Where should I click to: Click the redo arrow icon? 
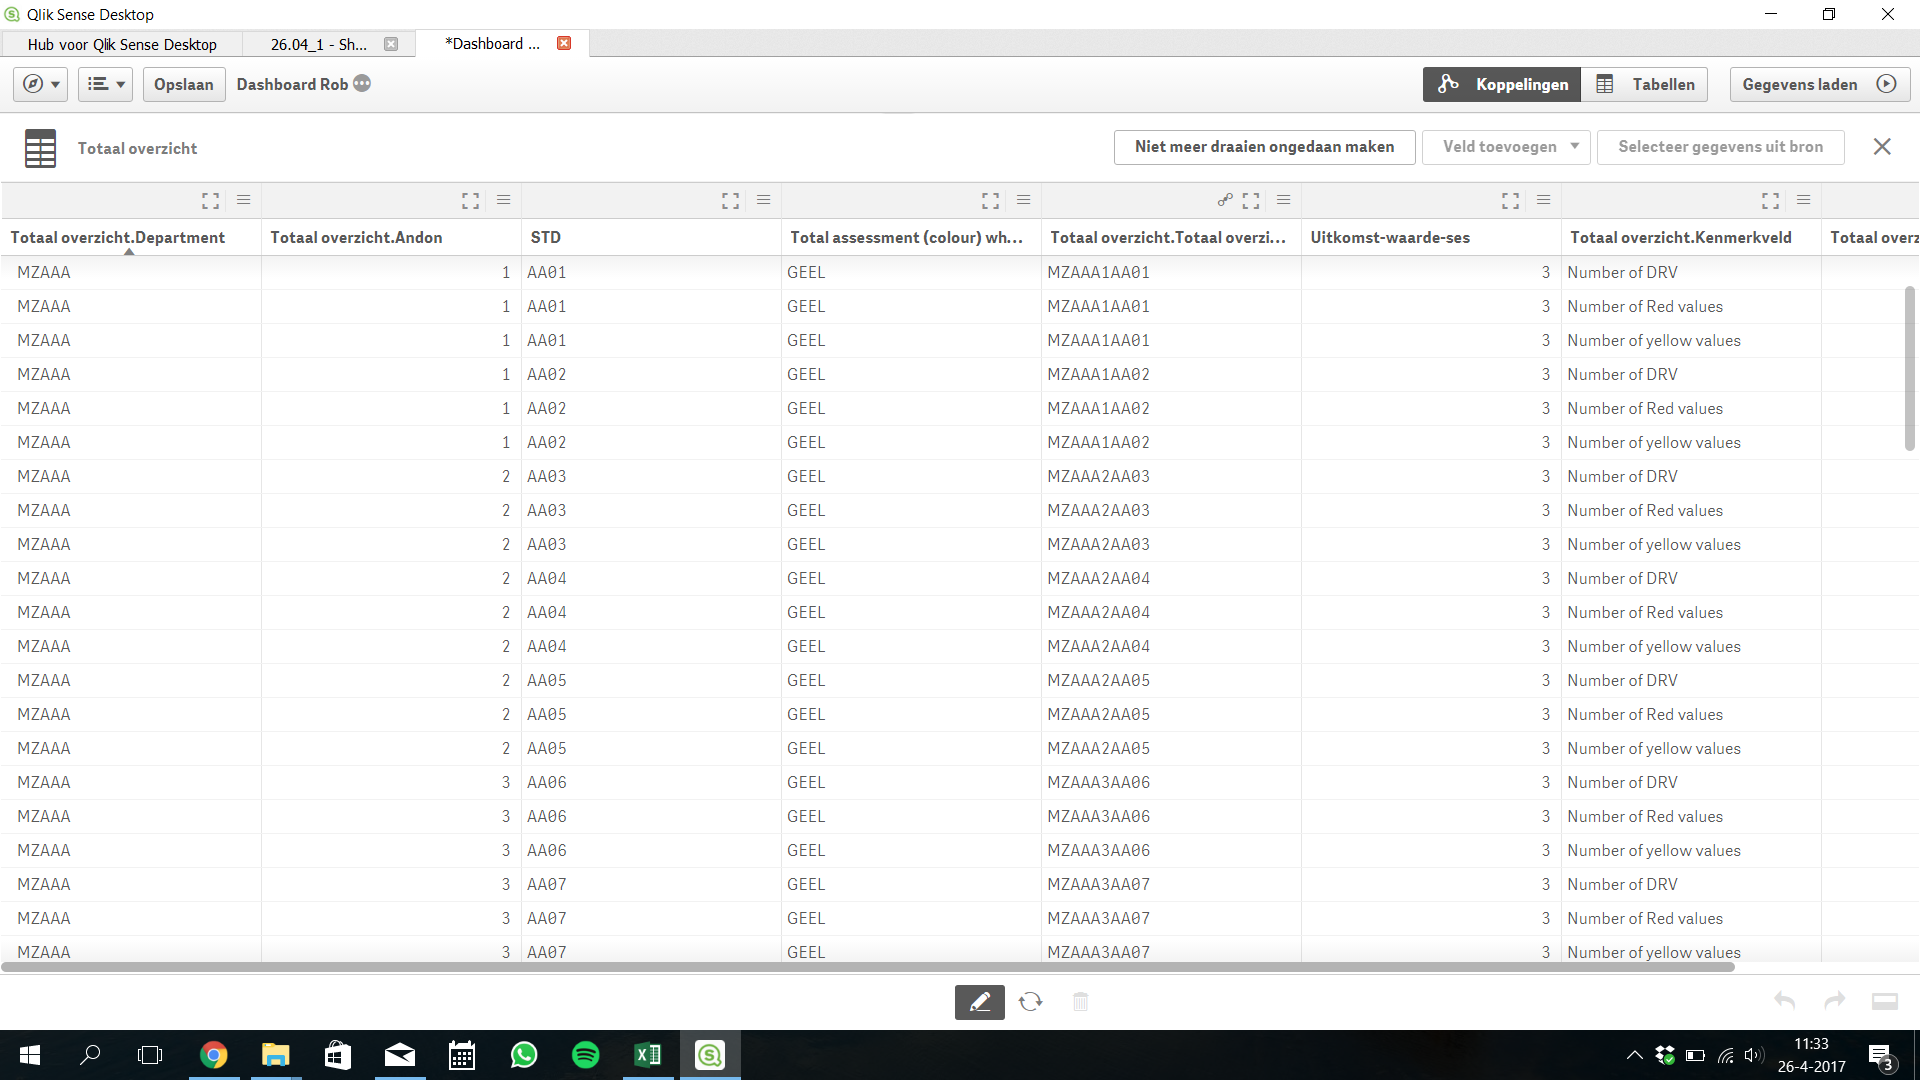1834,1001
